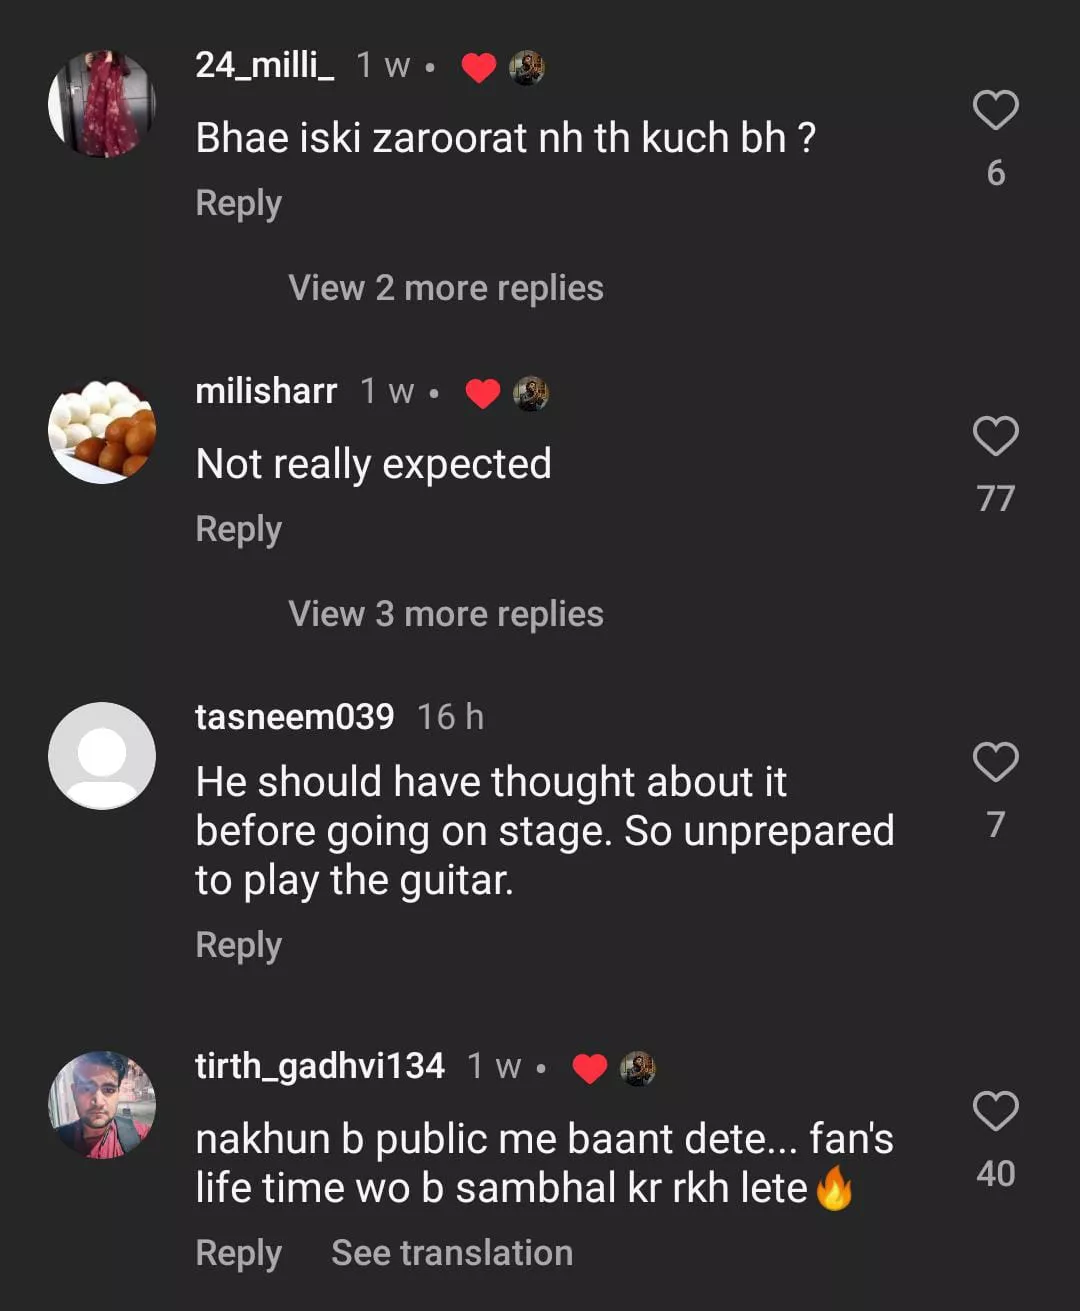1080x1311 pixels.
Task: Tap the creator avatar badge beside milisharr
Action: [531, 394]
